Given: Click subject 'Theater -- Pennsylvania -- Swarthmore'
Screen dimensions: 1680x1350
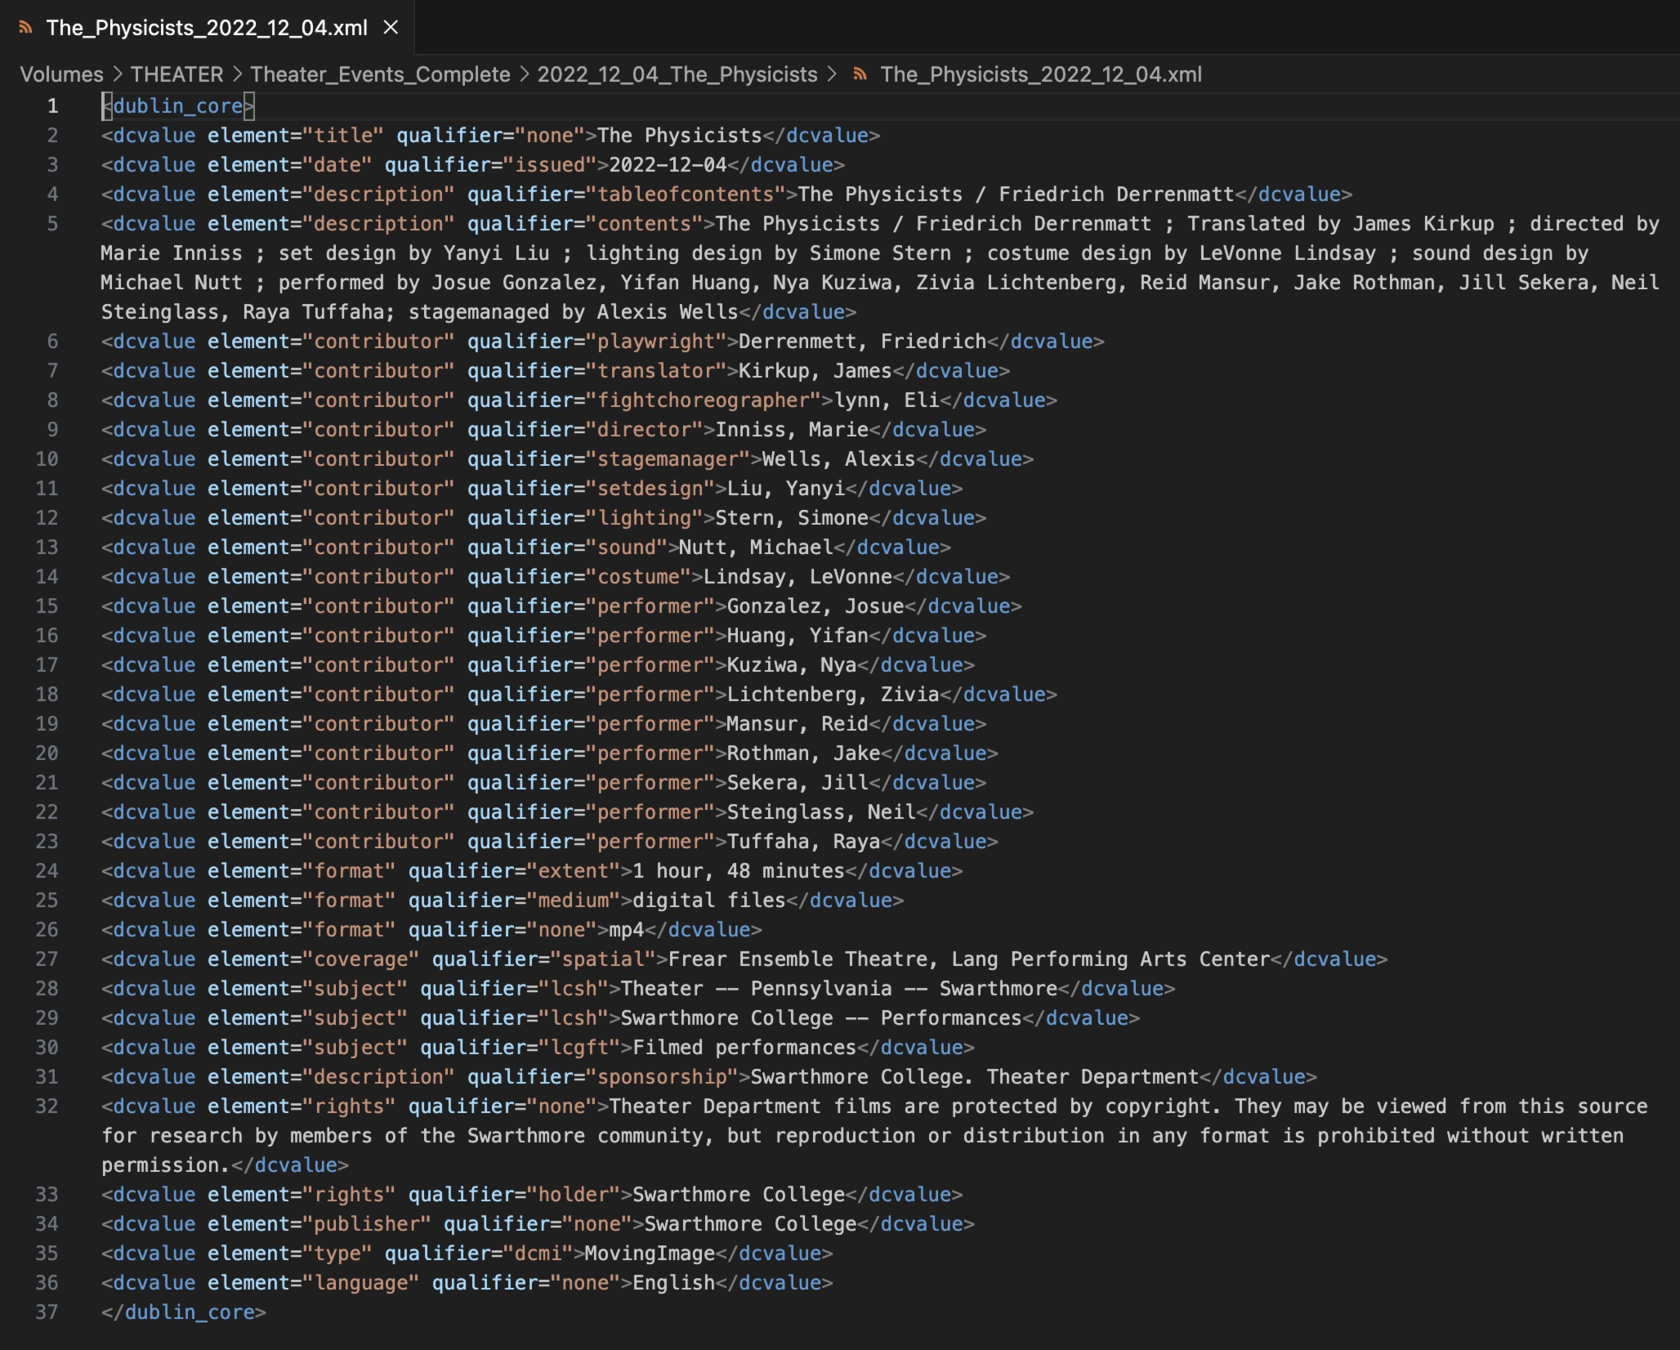Looking at the screenshot, I should 839,989.
